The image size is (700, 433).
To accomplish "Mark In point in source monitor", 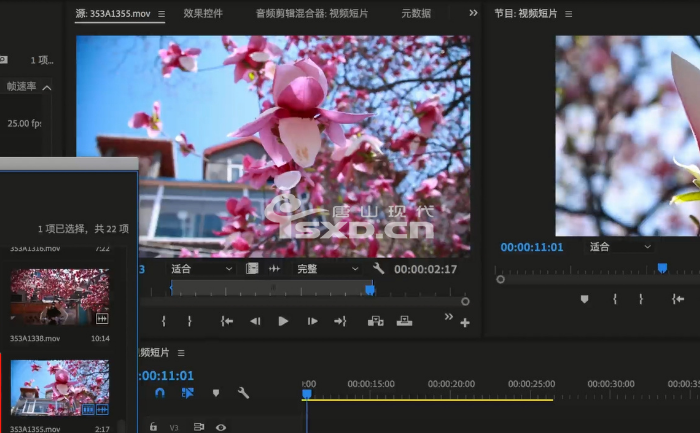I will pos(163,321).
